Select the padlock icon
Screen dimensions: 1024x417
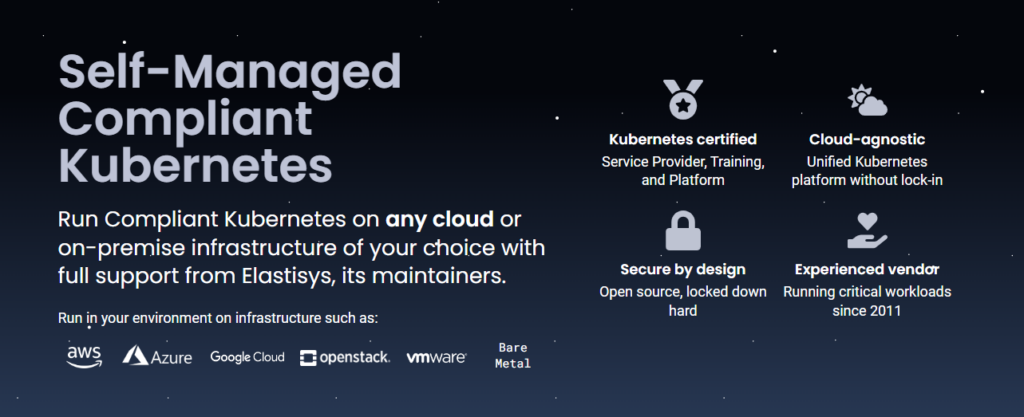click(x=683, y=231)
